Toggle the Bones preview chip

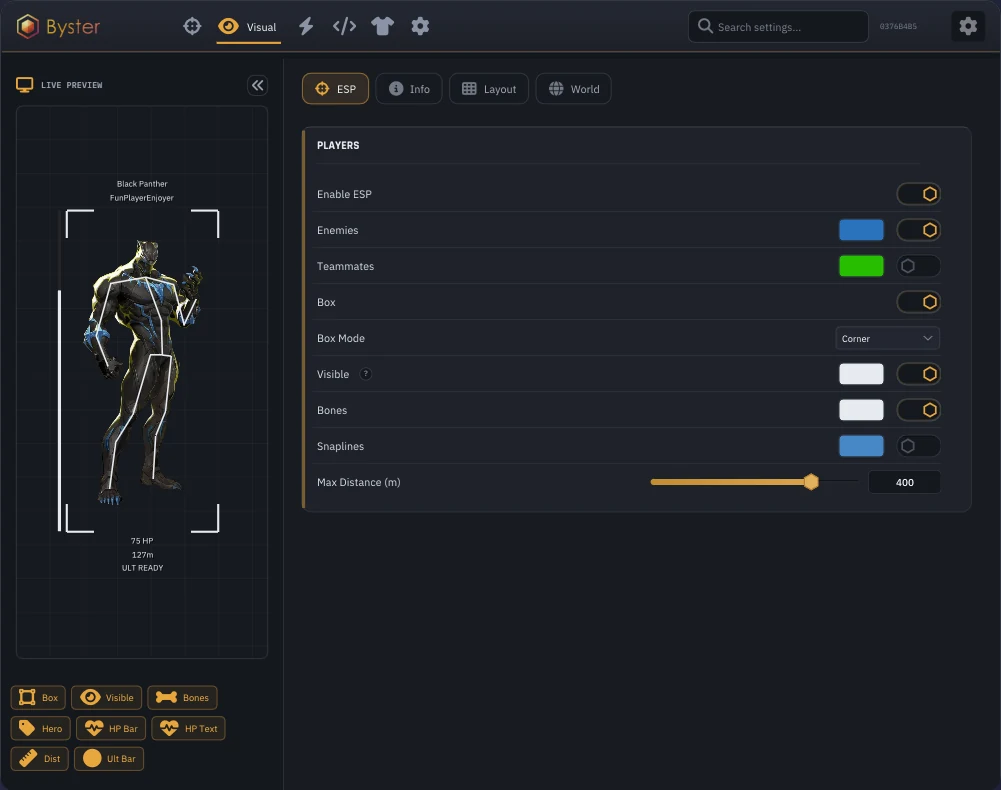click(183, 697)
